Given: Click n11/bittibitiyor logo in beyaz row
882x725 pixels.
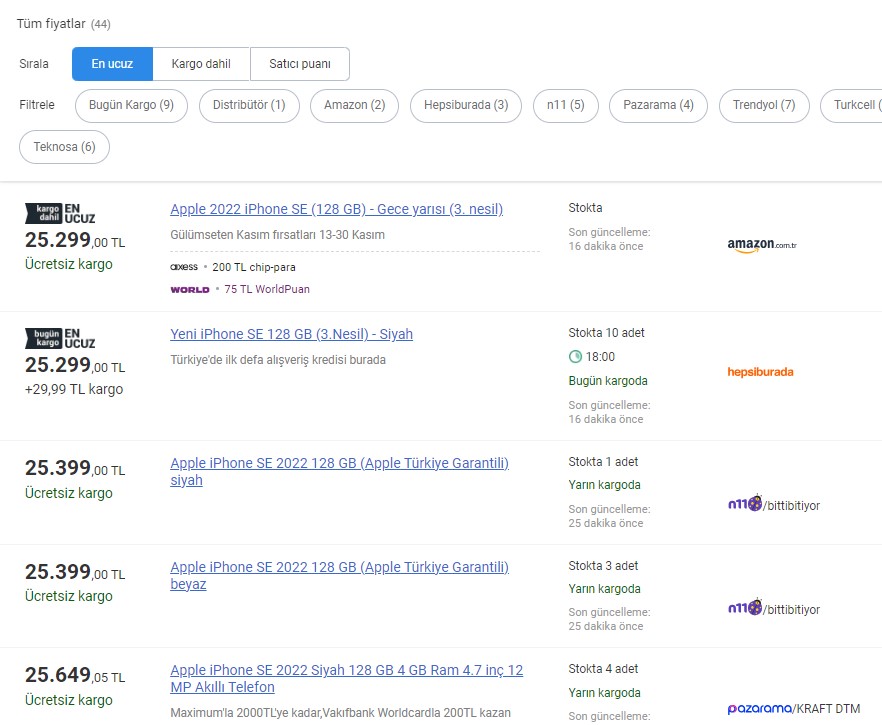Looking at the screenshot, I should pyautogui.click(x=773, y=607).
